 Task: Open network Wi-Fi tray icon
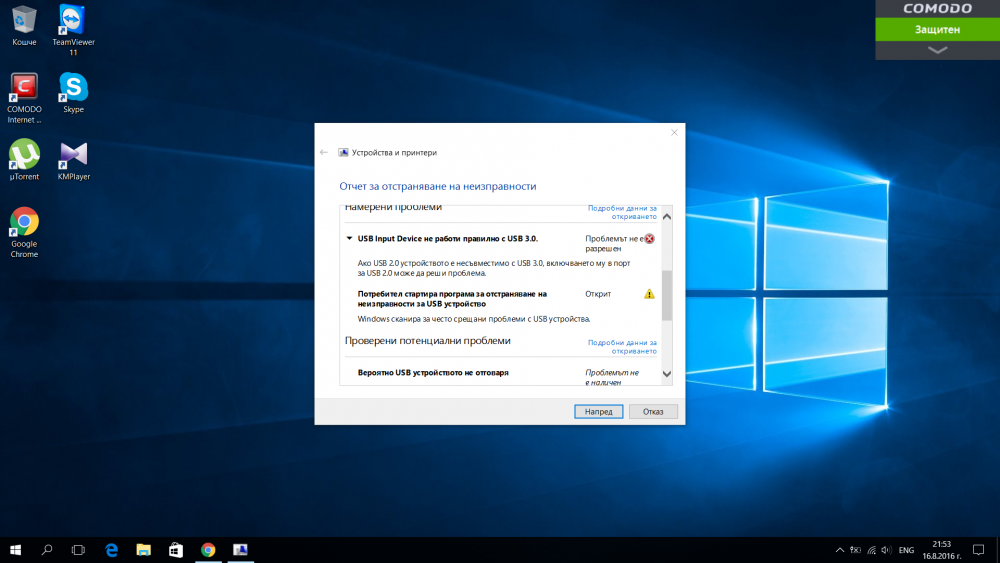tap(871, 550)
